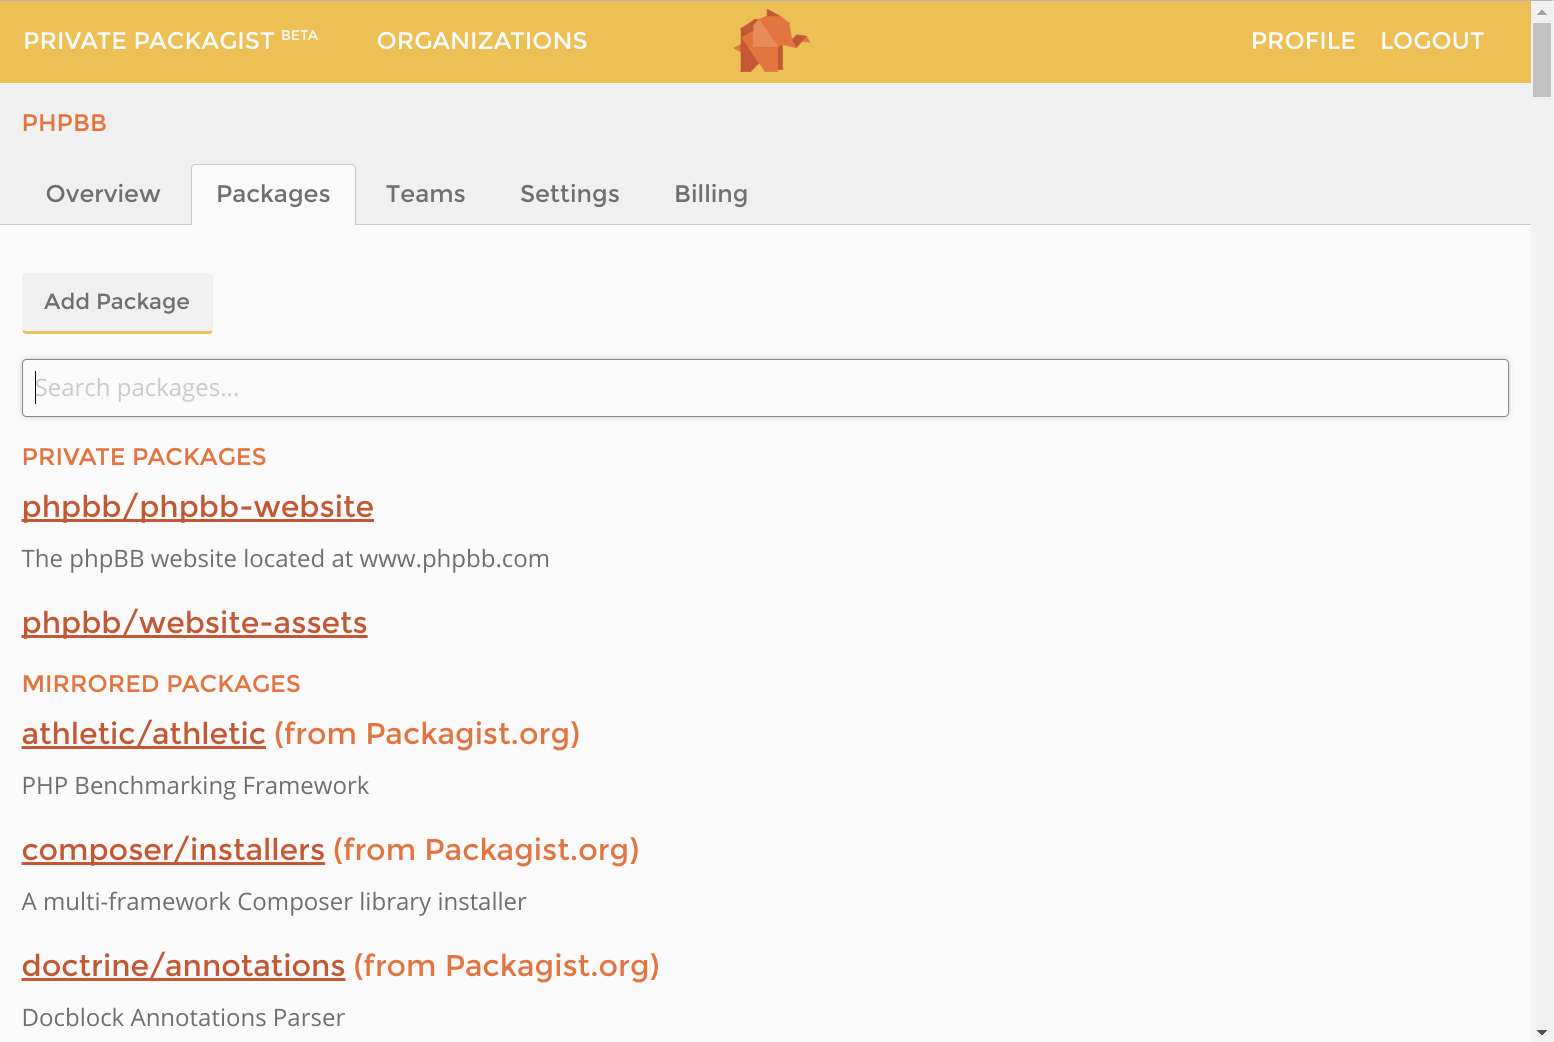Open doctrine/annotations package details
Image resolution: width=1554 pixels, height=1042 pixels.
183,966
